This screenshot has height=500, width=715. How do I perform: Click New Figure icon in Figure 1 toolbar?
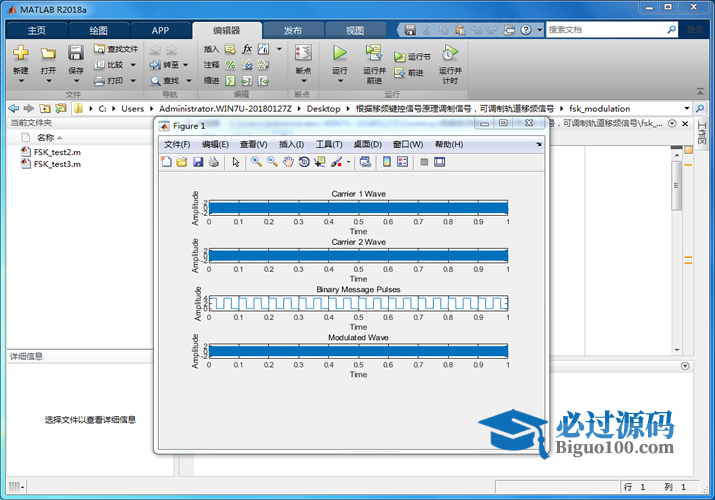pos(166,162)
